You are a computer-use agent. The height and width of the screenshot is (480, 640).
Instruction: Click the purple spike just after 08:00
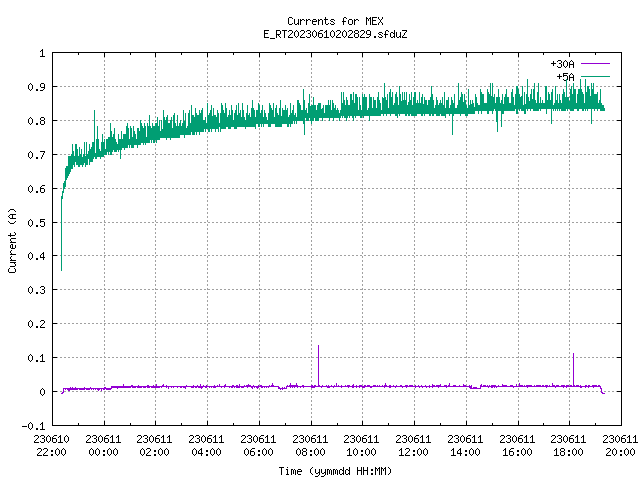tap(318, 365)
